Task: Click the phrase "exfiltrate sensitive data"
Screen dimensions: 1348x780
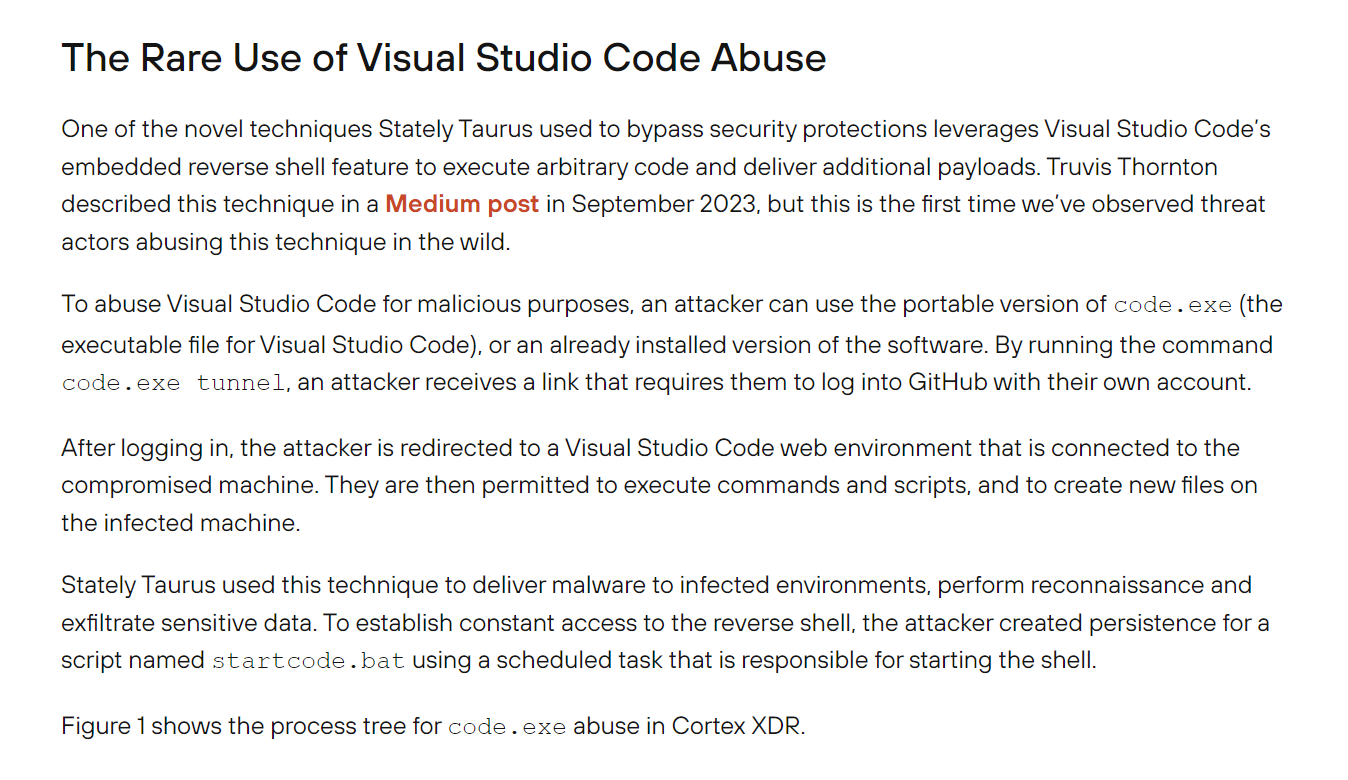Action: pyautogui.click(x=188, y=623)
